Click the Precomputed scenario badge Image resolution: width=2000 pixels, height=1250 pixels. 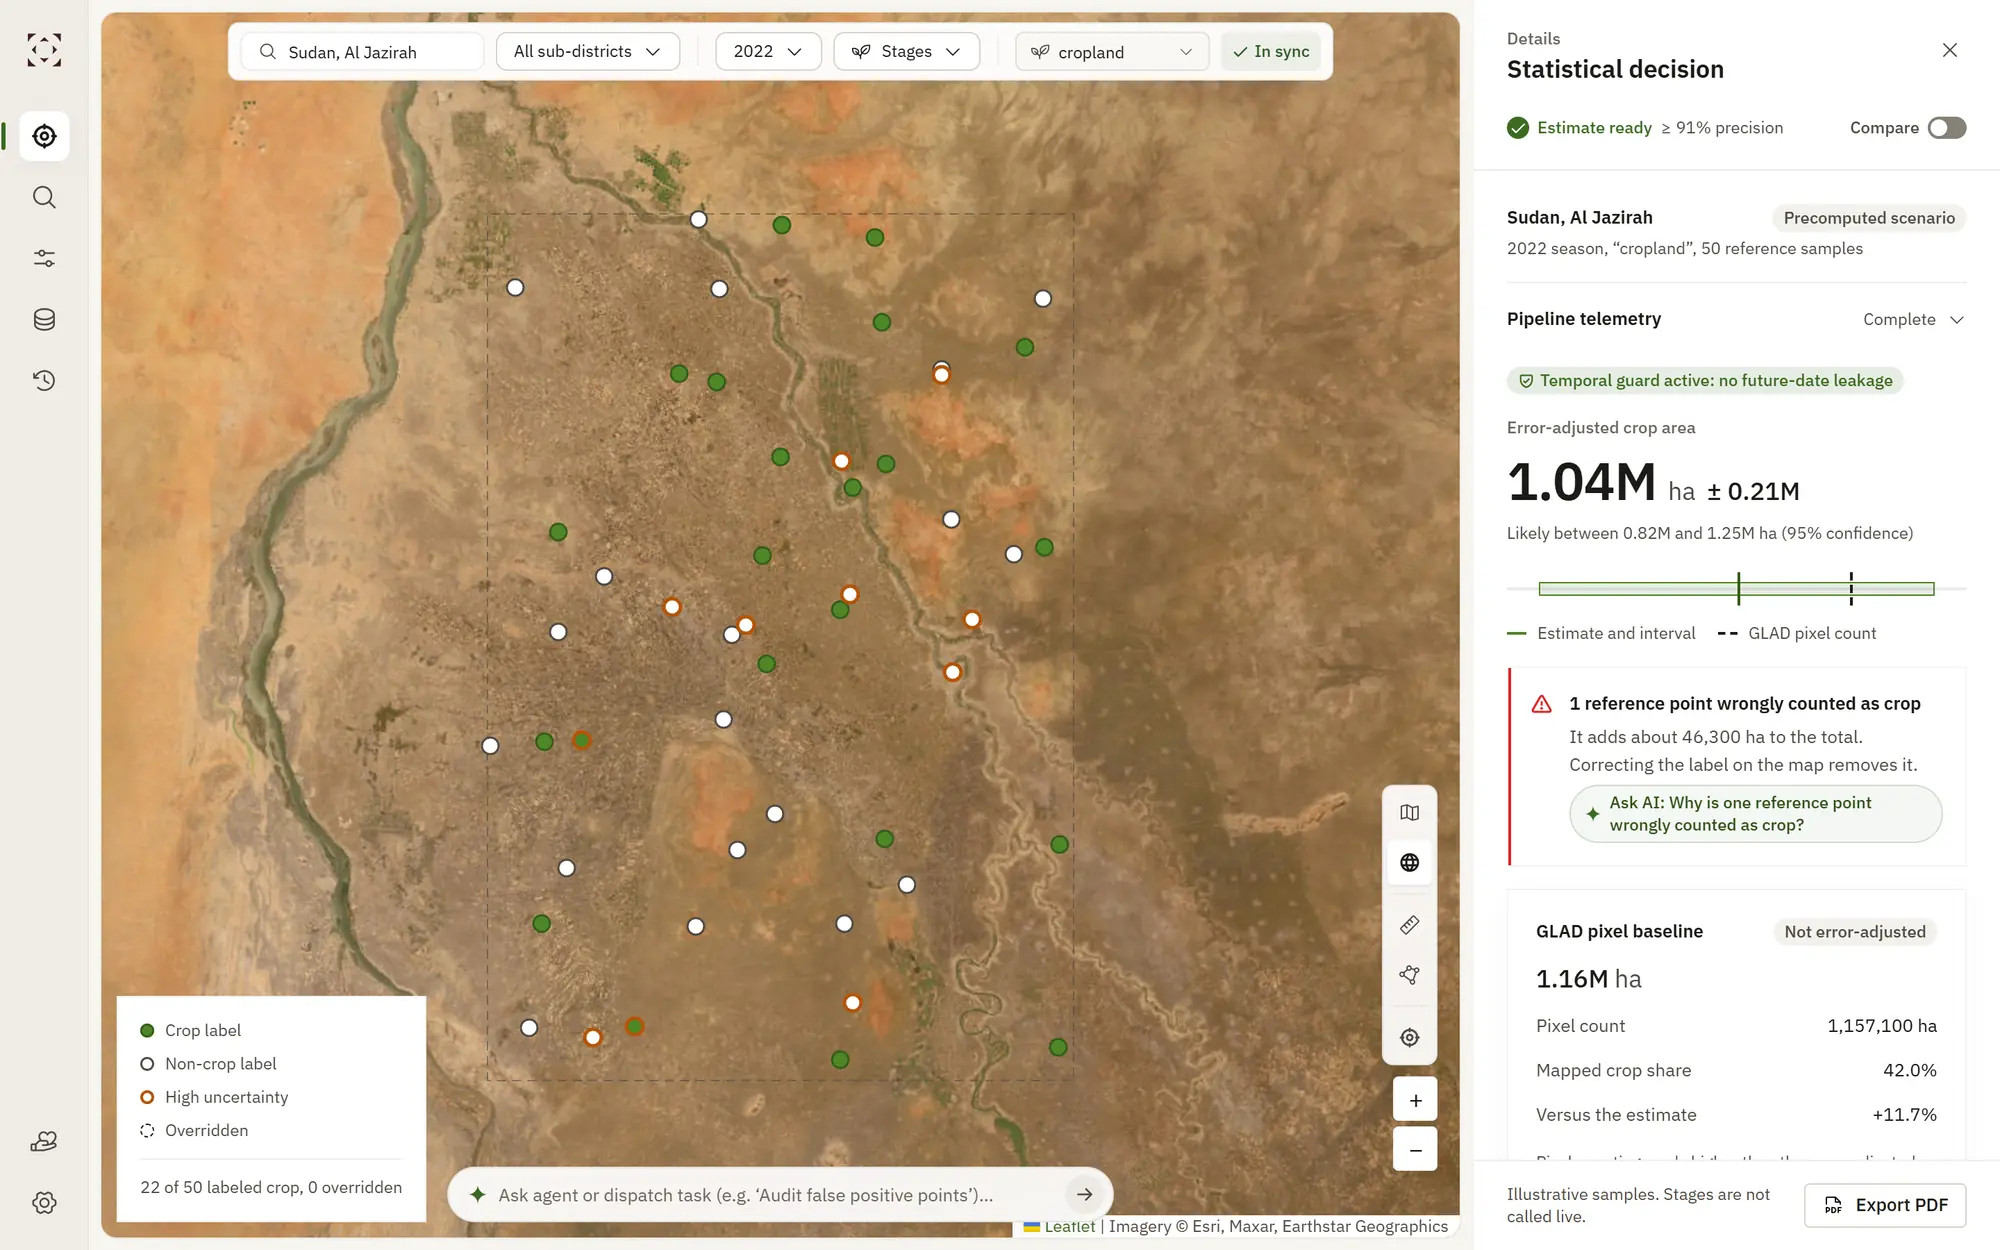click(x=1869, y=218)
